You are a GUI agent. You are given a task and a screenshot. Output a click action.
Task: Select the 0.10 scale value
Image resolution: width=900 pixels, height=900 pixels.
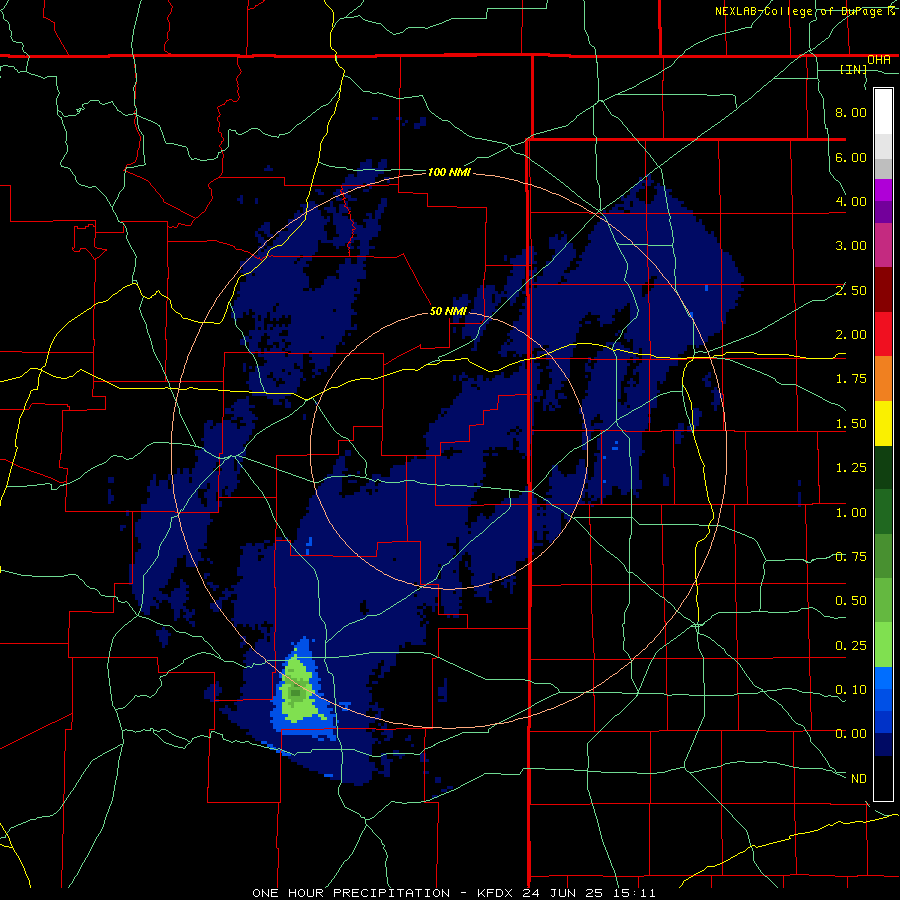[x=851, y=690]
